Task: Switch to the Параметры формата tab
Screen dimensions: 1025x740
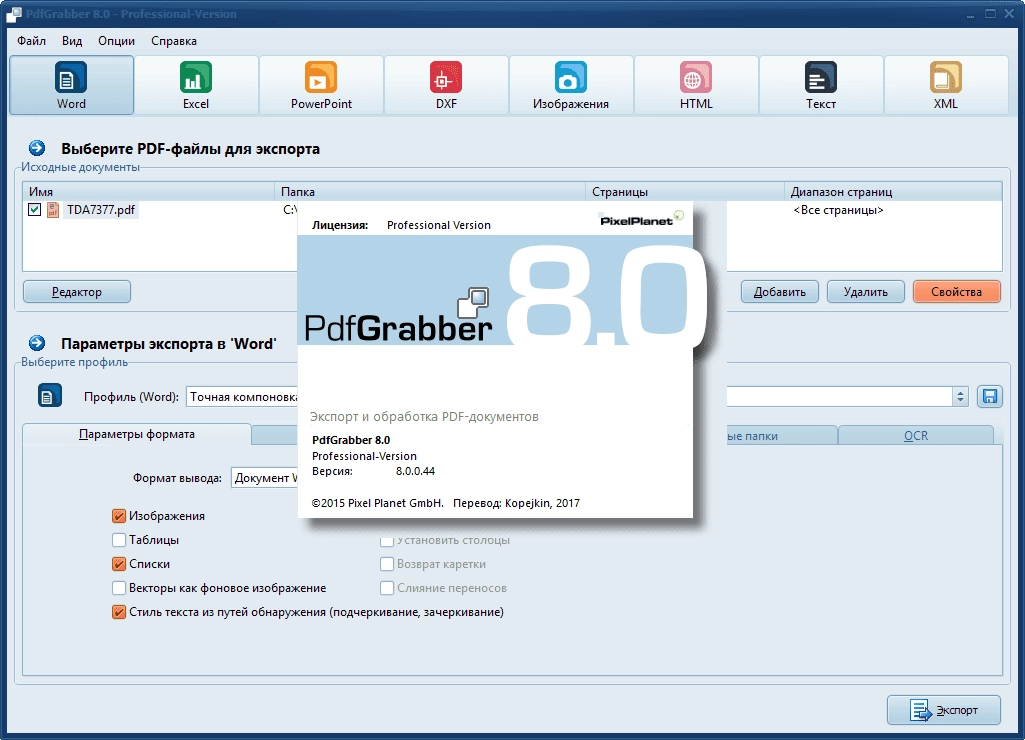Action: coord(137,434)
